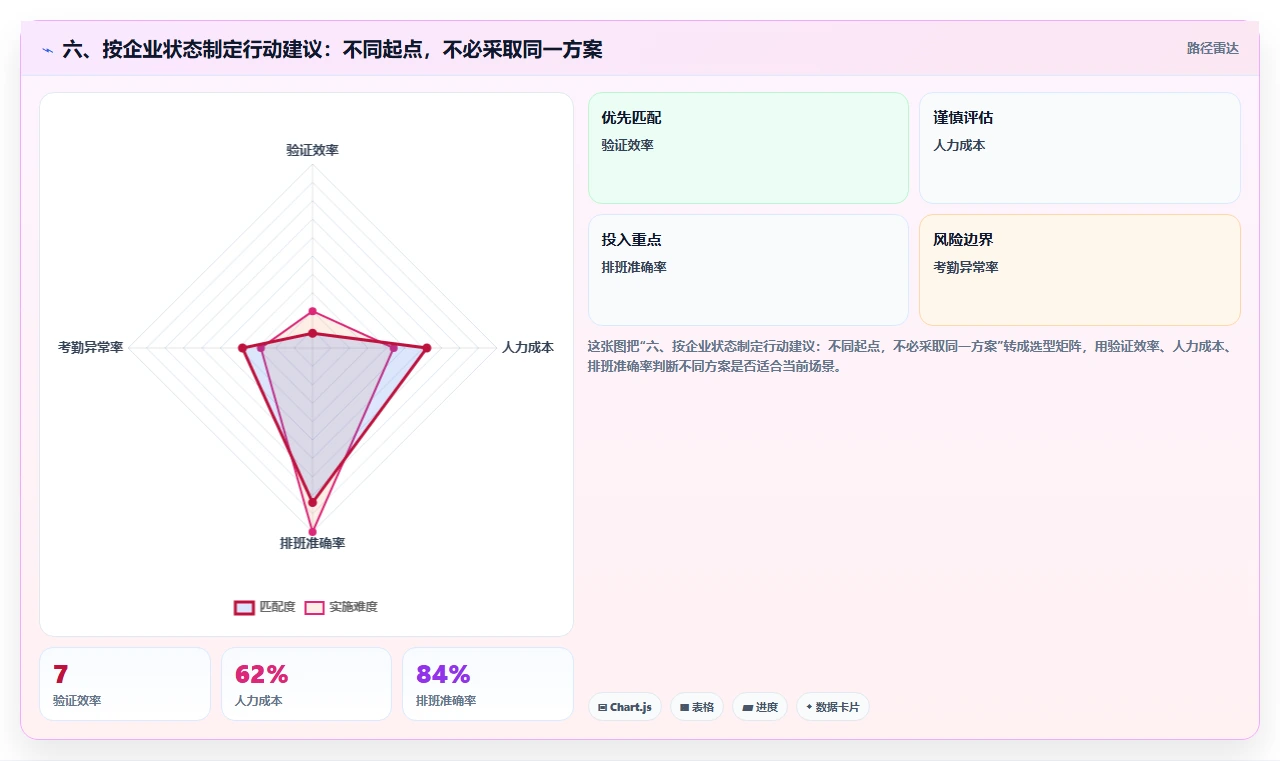The width and height of the screenshot is (1280, 761).
Task: Click the 实施难度 data point on 排班准确率 axis
Action: point(312,532)
